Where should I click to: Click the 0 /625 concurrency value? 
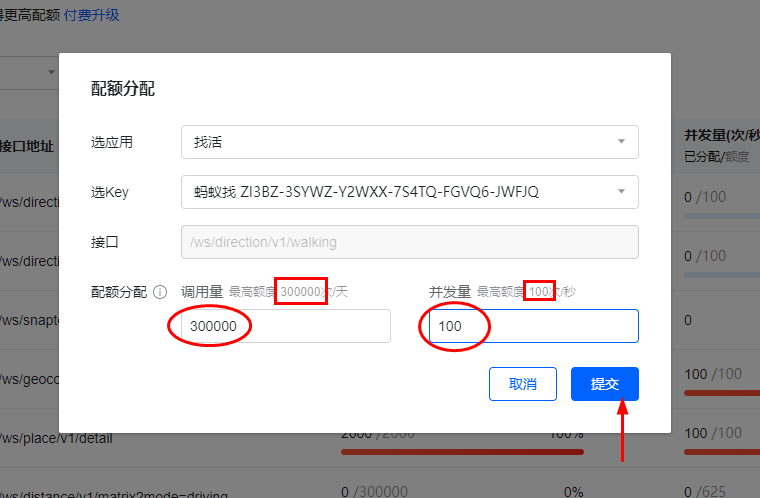[x=705, y=492]
